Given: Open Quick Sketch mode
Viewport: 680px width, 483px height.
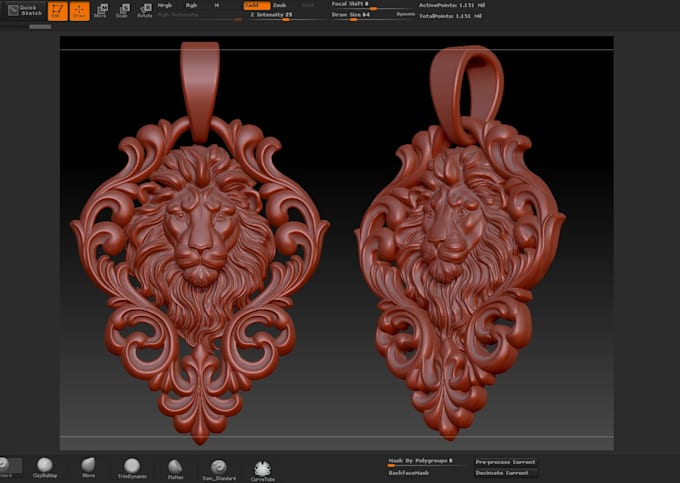Looking at the screenshot, I should 26,10.
